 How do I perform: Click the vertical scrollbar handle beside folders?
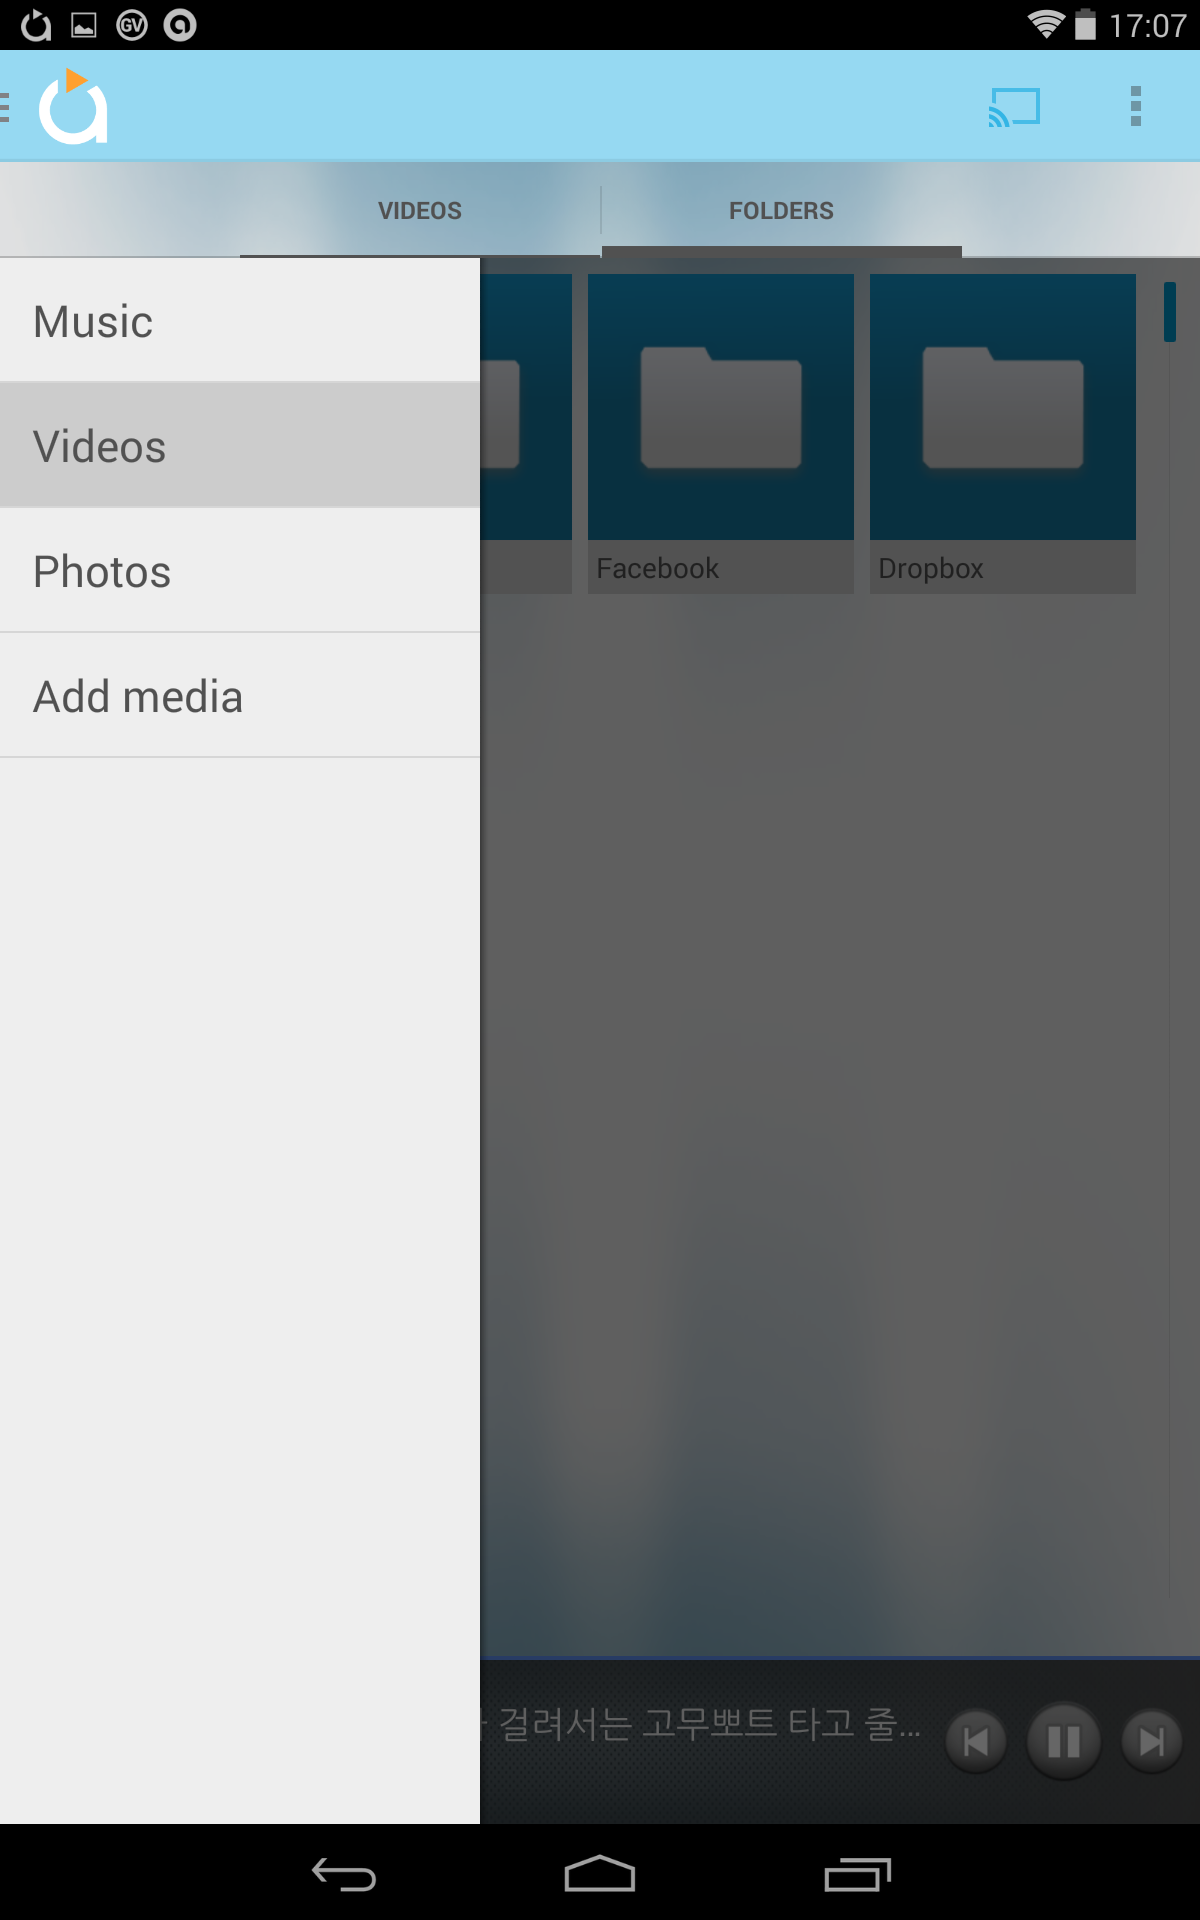click(1169, 312)
